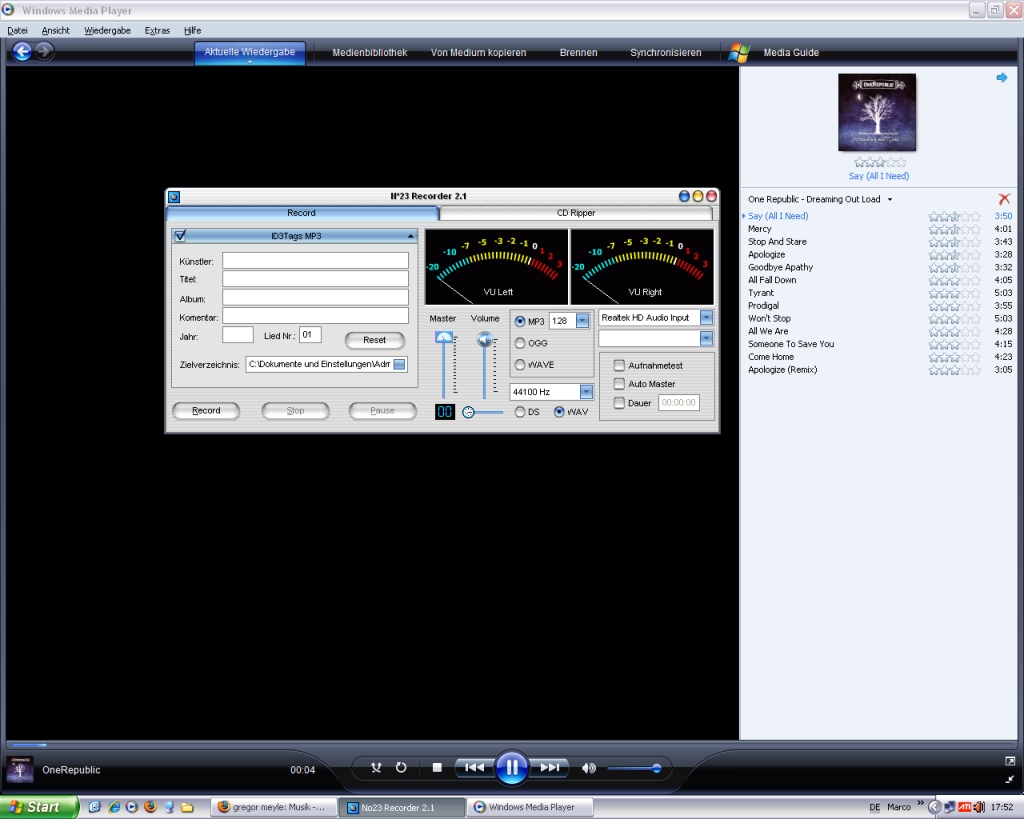The image size is (1024, 819).
Task: Switch to the CD Ripper tab
Action: 576,213
